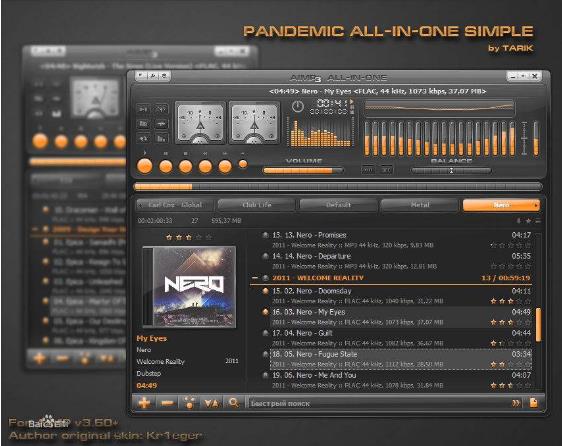Toggle checkbox bullet for 14. Nero - Departure

(266, 256)
